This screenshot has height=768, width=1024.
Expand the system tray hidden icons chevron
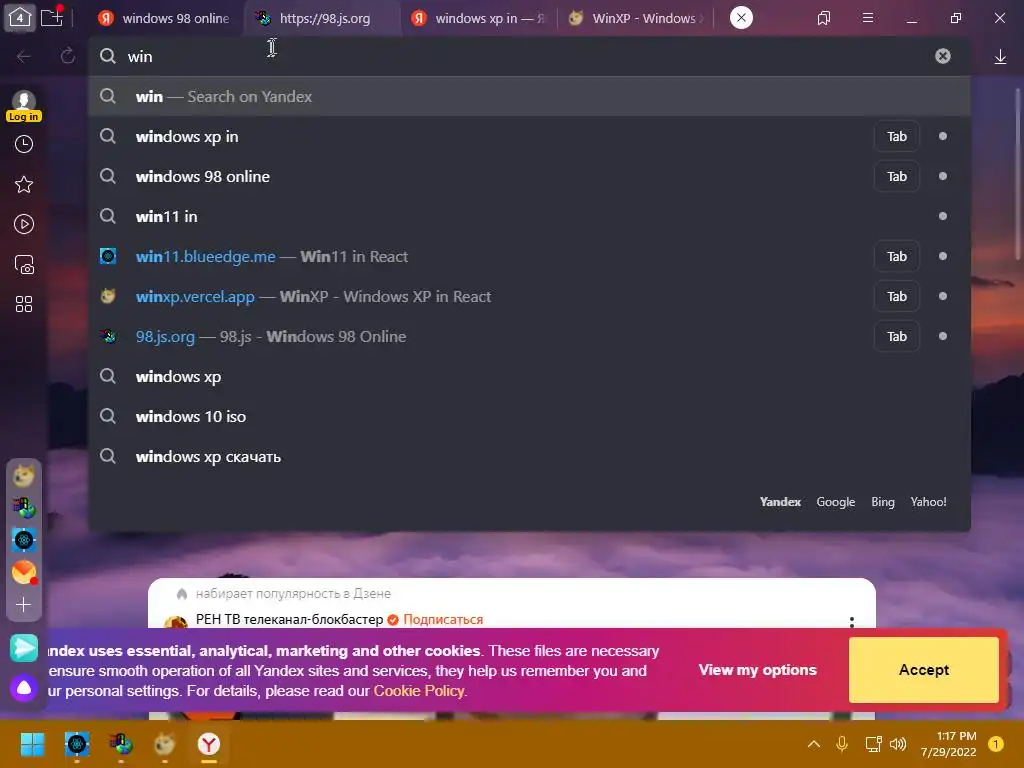[x=814, y=744]
